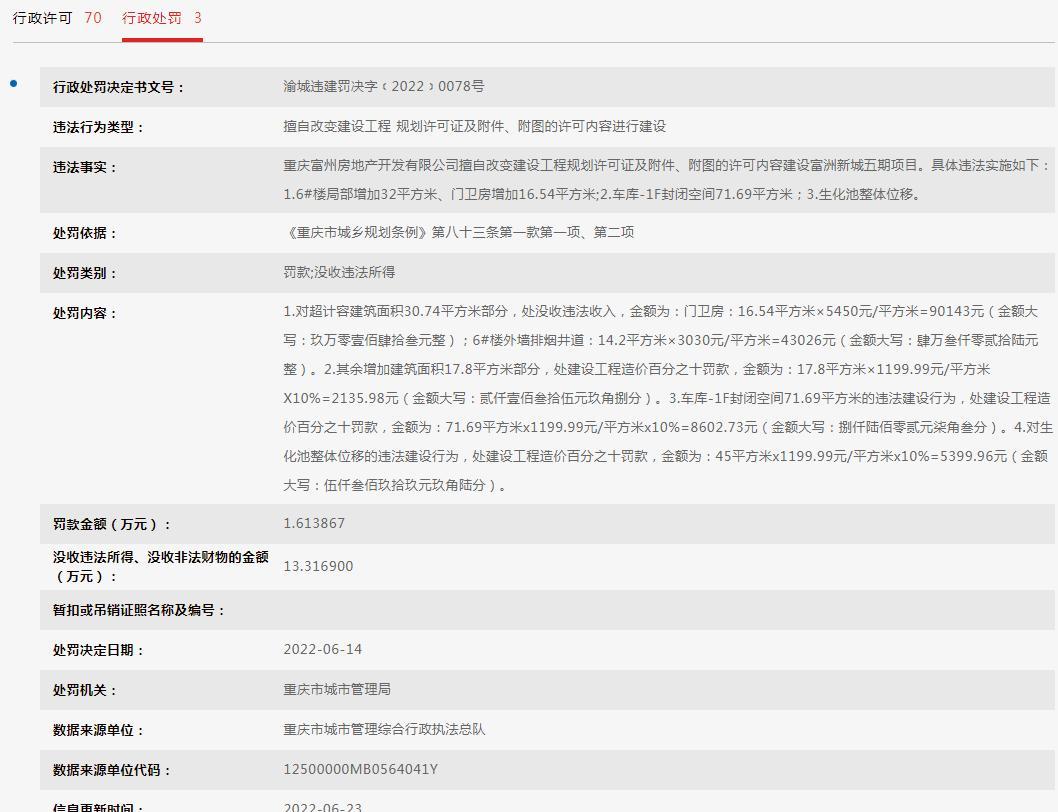
Task: Click label 罚款金额（万元）
Action: [111, 524]
